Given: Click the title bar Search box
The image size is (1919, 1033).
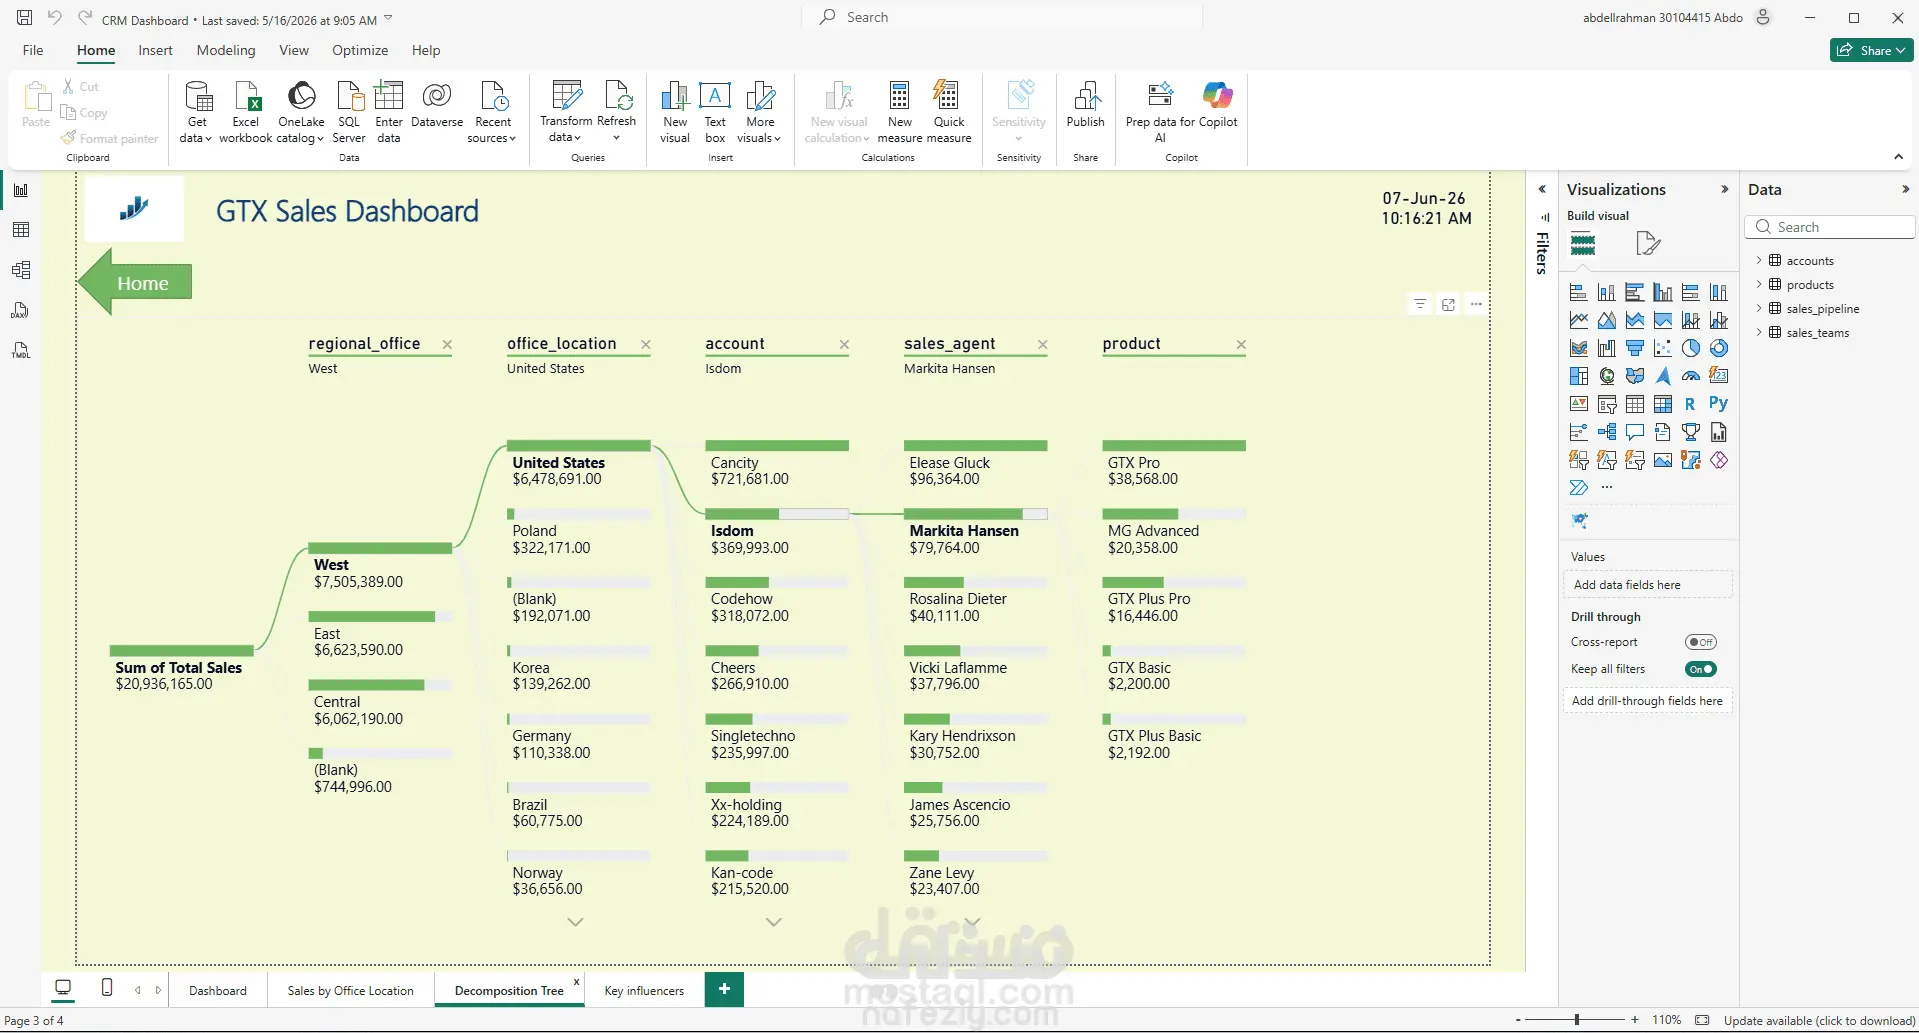Looking at the screenshot, I should coord(1003,17).
